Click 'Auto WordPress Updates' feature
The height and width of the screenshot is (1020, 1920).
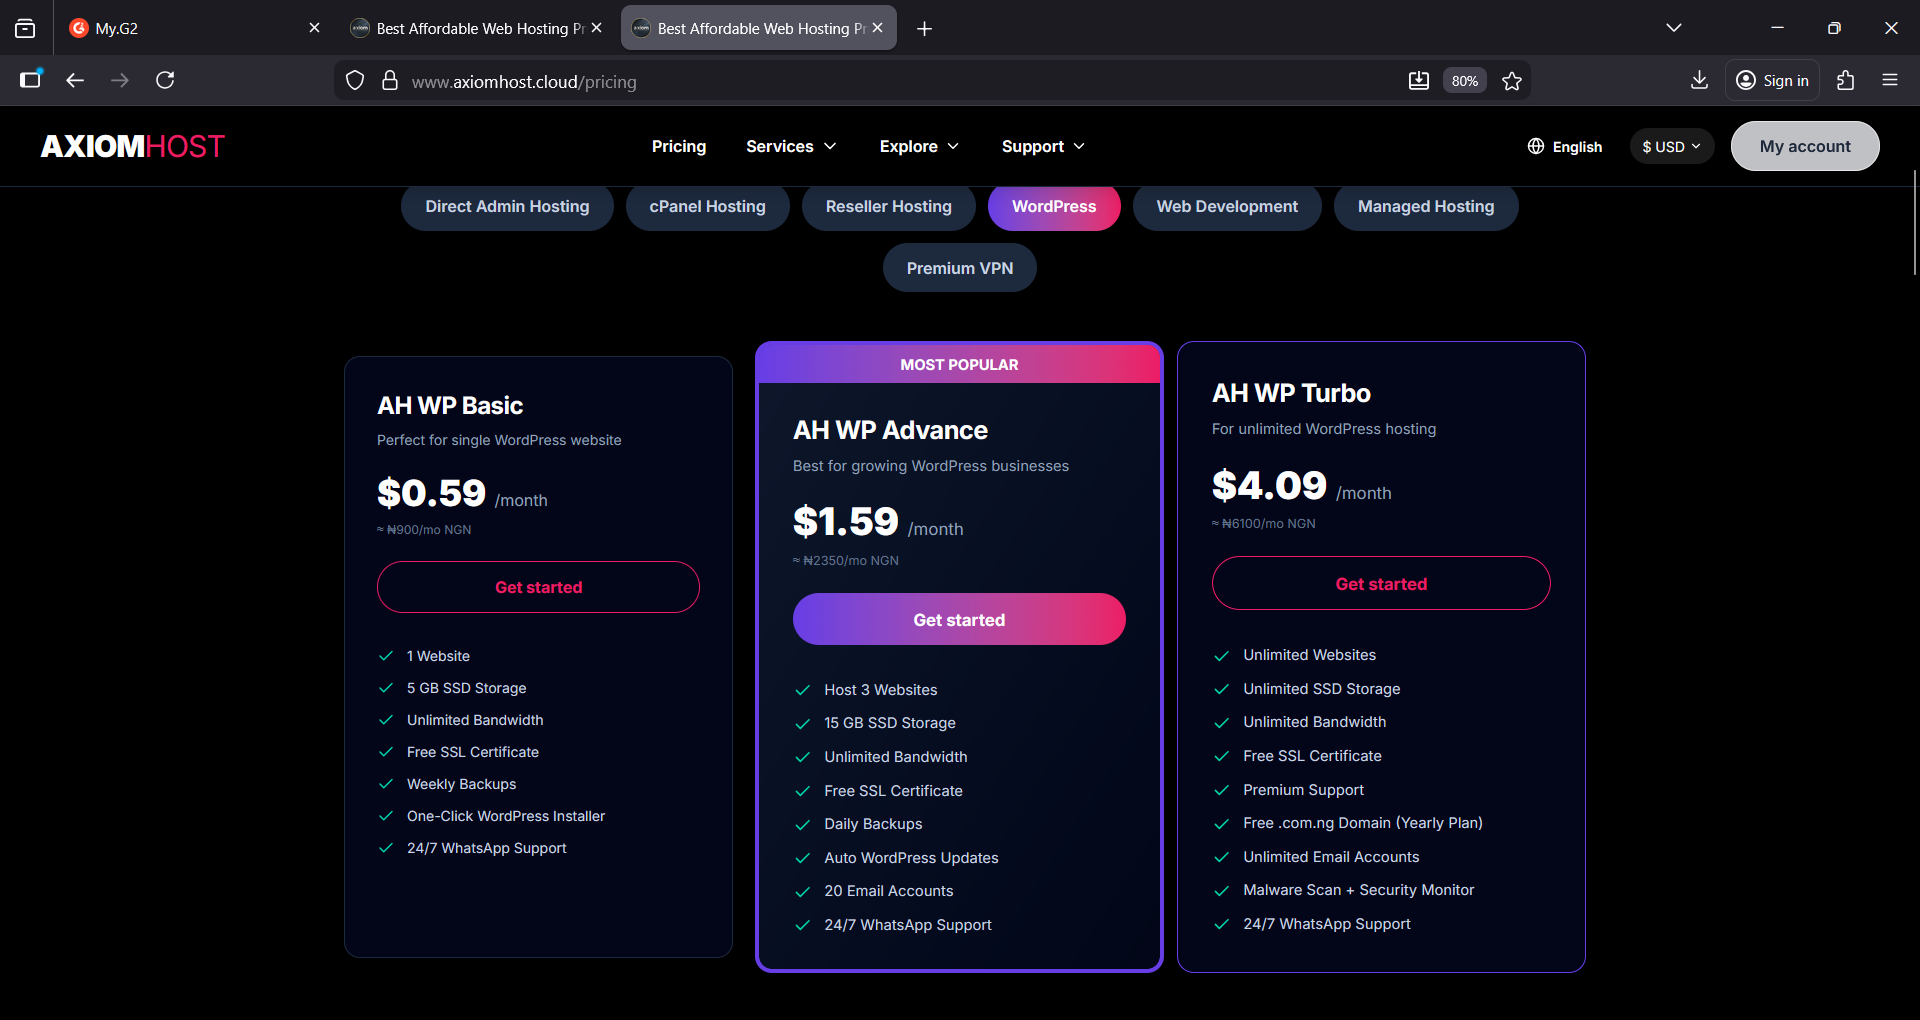pyautogui.click(x=911, y=858)
